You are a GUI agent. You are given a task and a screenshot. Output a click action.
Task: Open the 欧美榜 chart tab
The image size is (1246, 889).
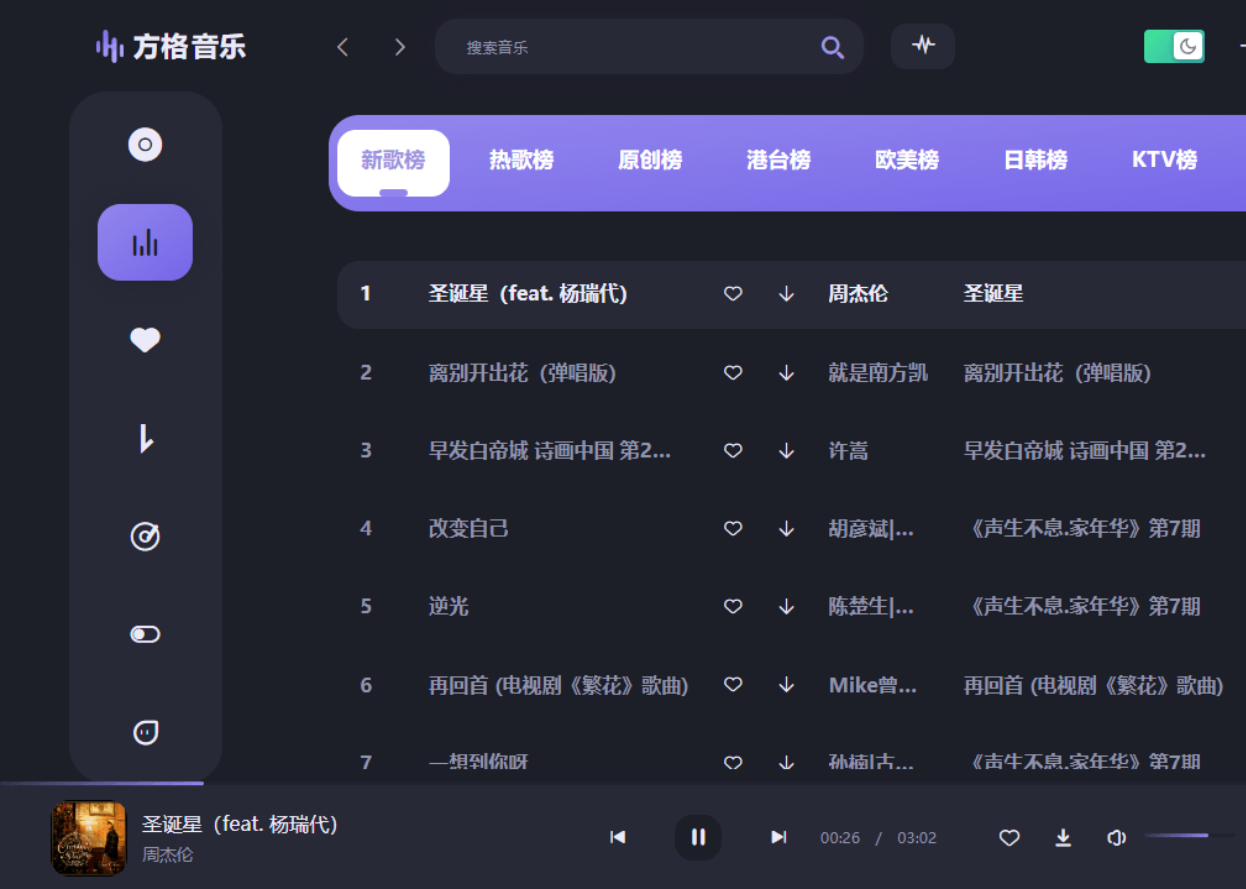(x=906, y=160)
